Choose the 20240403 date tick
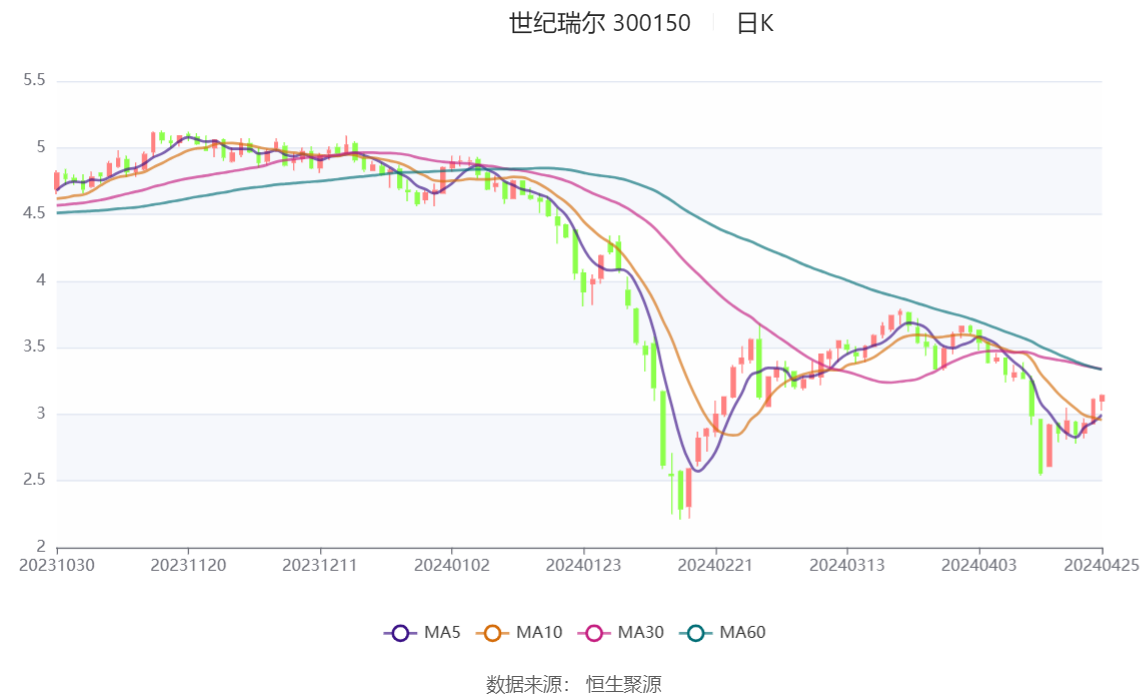The height and width of the screenshot is (699, 1148). [x=979, y=565]
